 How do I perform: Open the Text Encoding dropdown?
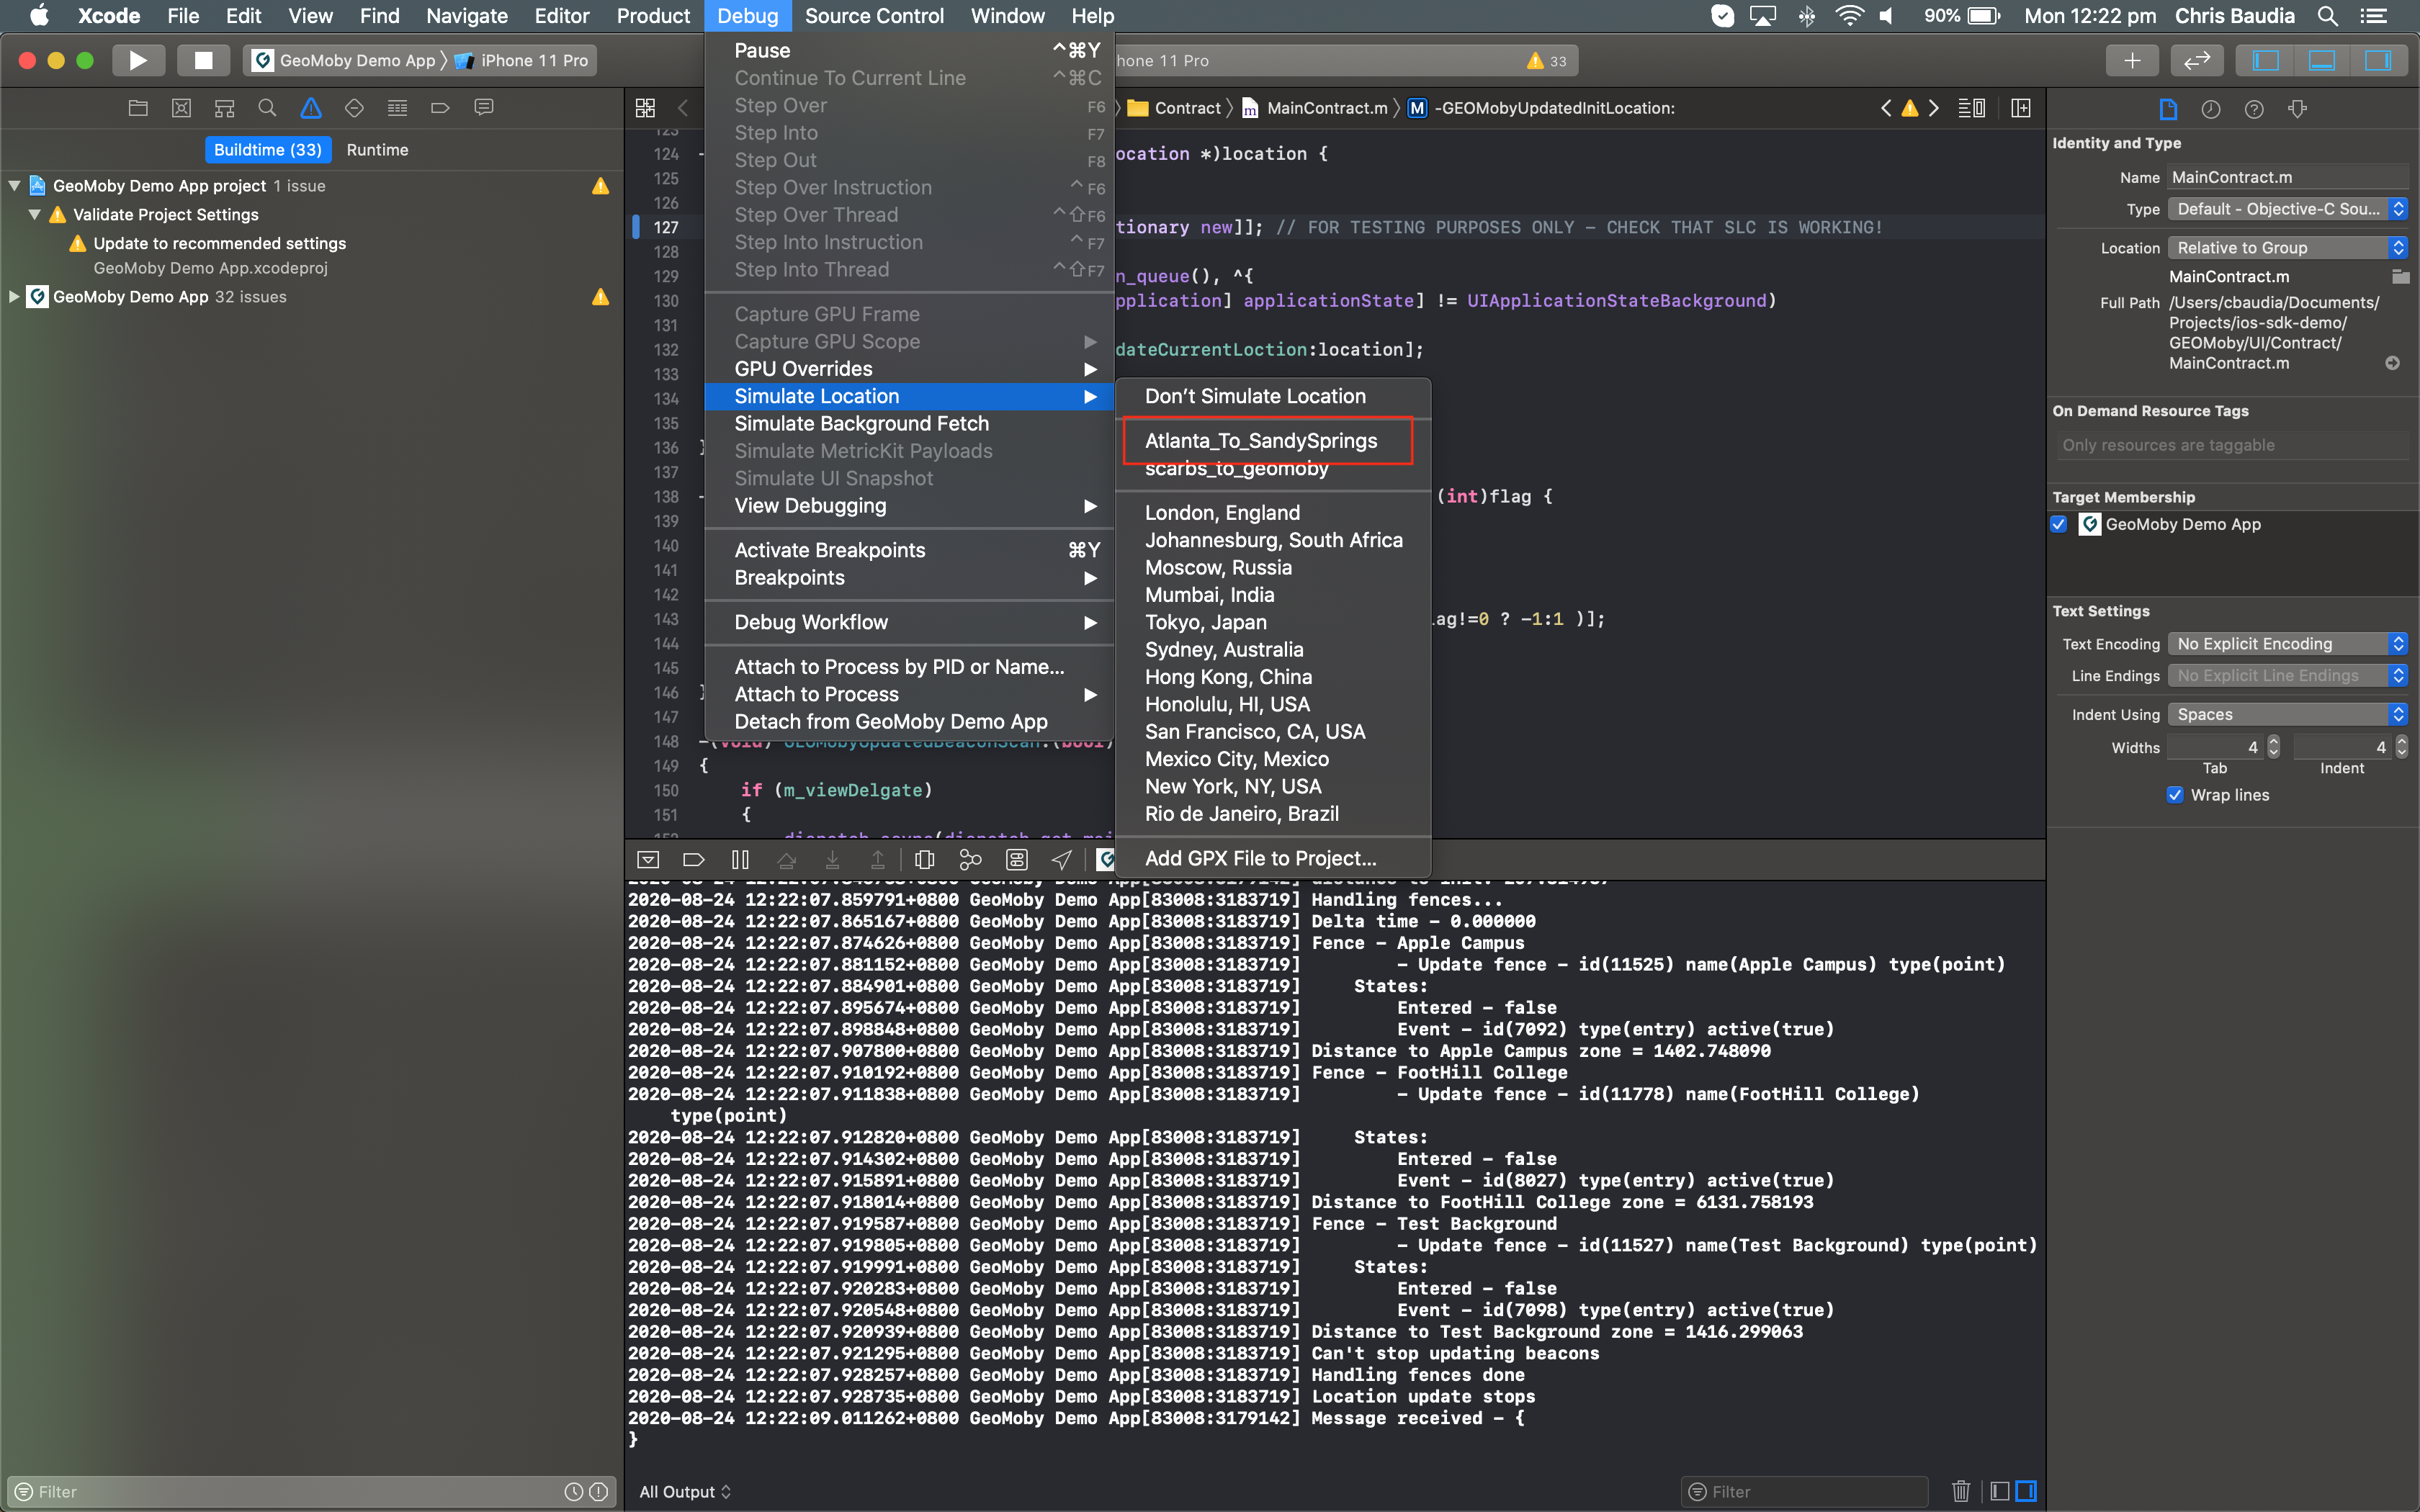[x=2288, y=644]
